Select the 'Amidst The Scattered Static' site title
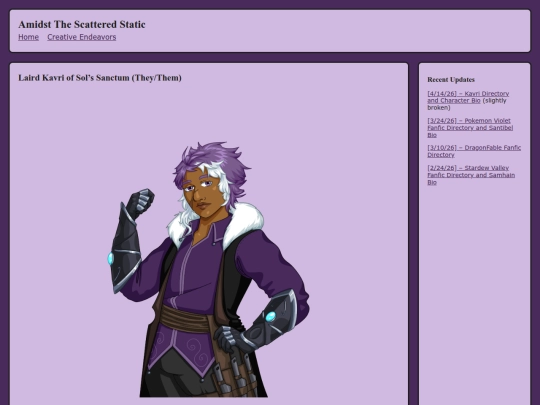The width and height of the screenshot is (540, 405). (x=82, y=24)
